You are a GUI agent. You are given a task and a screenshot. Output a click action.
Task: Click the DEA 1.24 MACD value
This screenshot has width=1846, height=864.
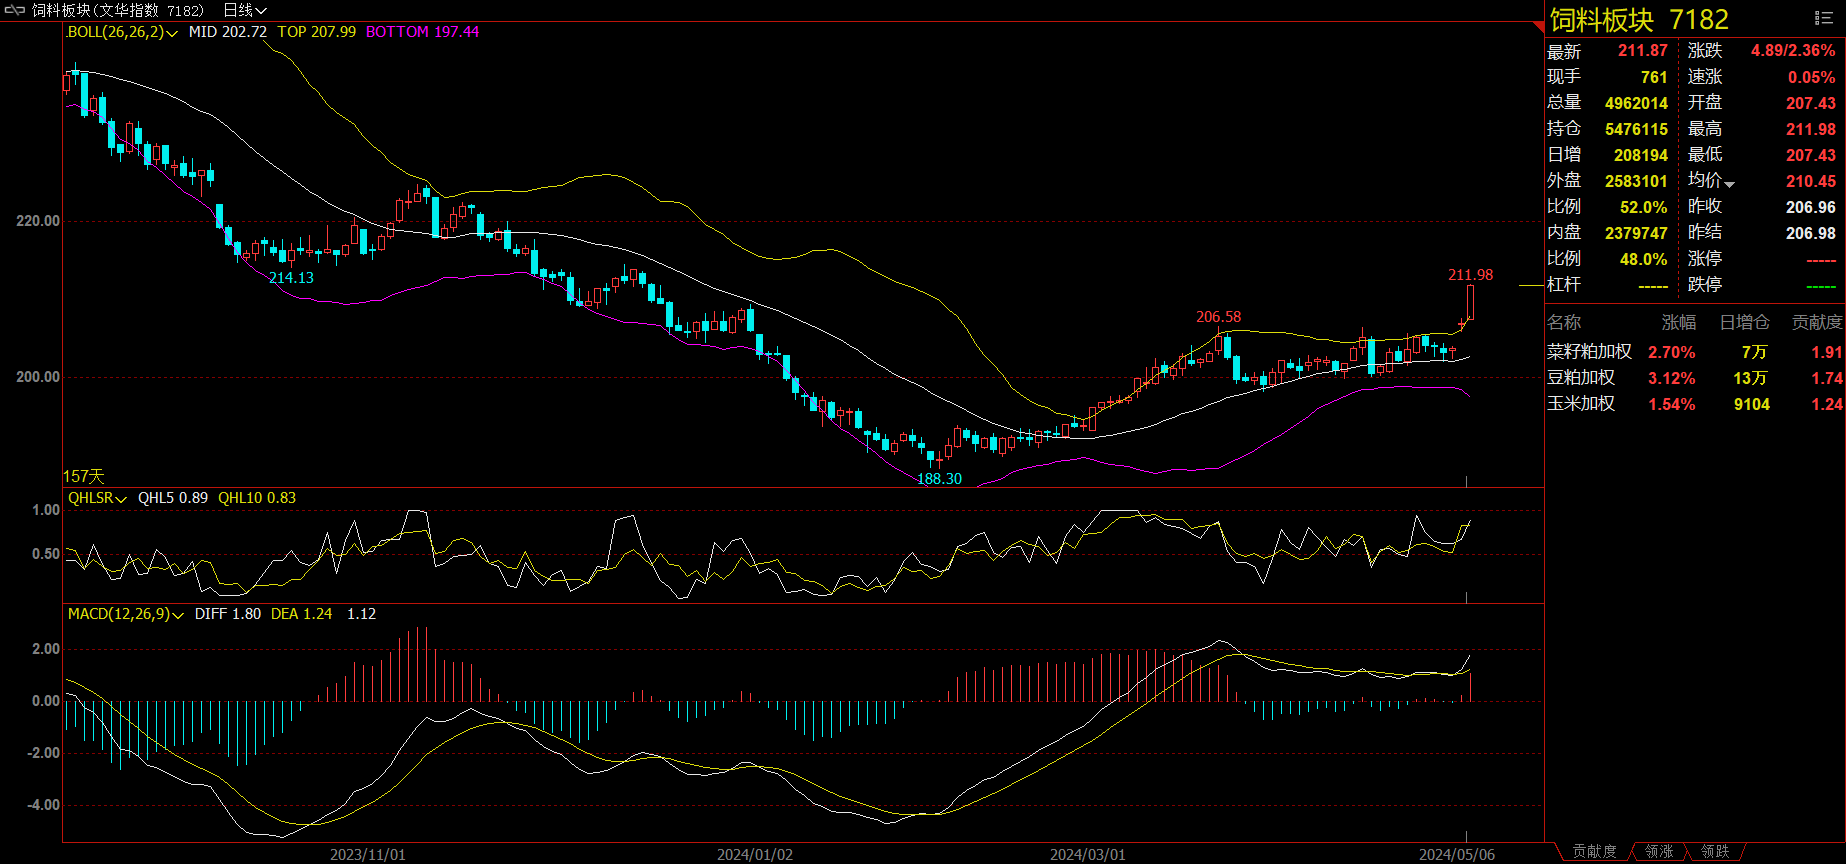302,614
